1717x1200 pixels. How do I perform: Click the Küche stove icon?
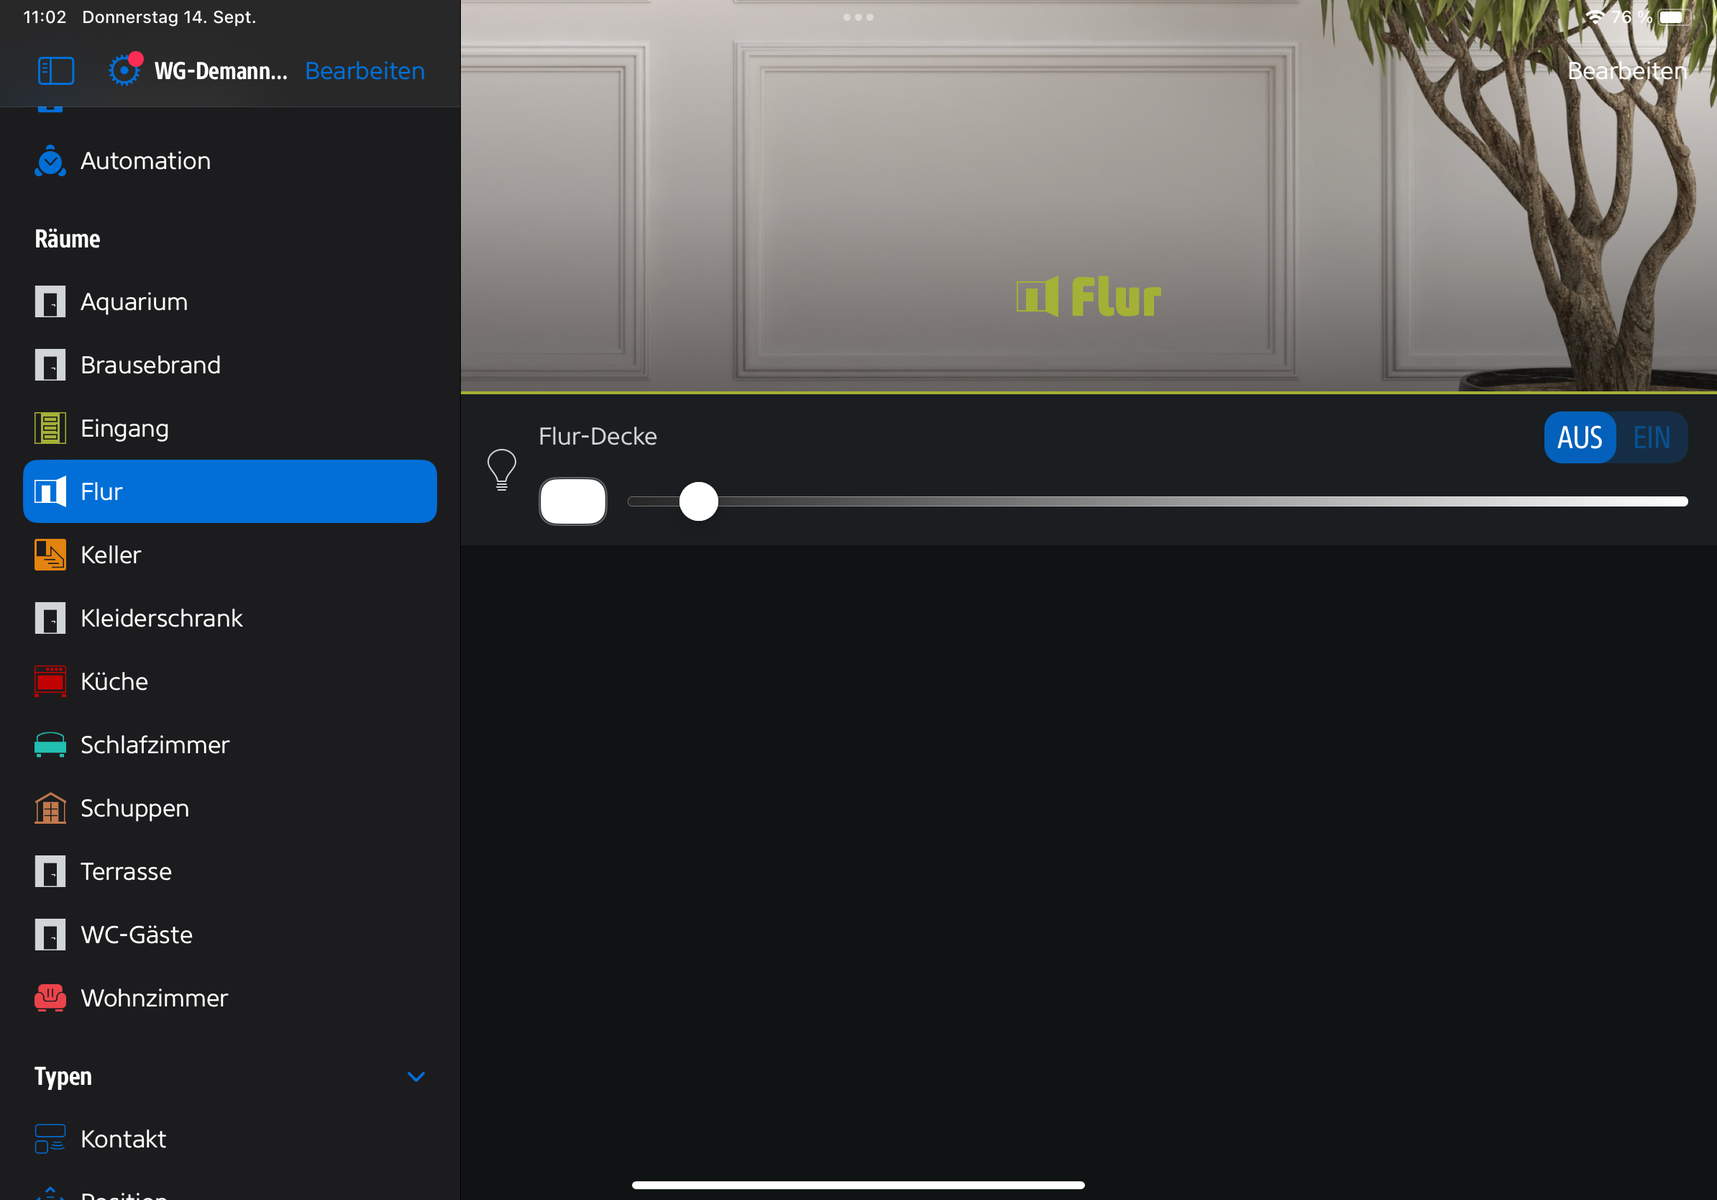tap(50, 682)
